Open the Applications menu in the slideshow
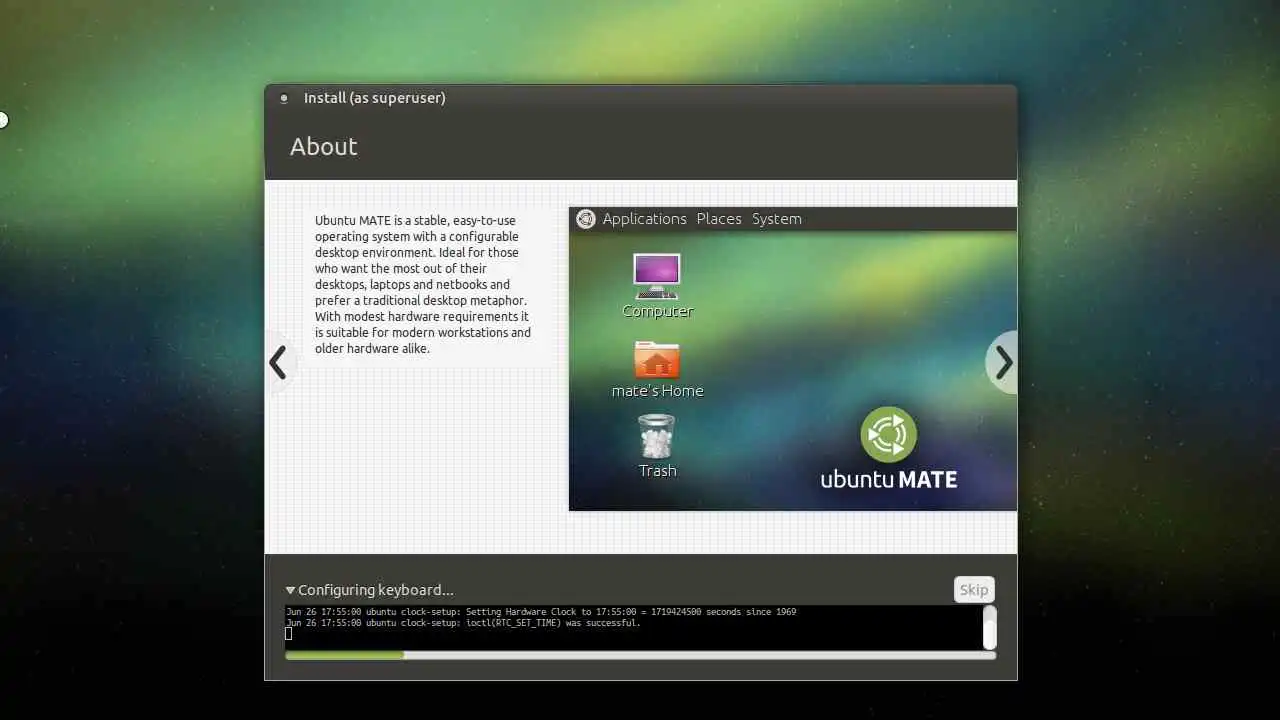The image size is (1280, 720). click(644, 219)
